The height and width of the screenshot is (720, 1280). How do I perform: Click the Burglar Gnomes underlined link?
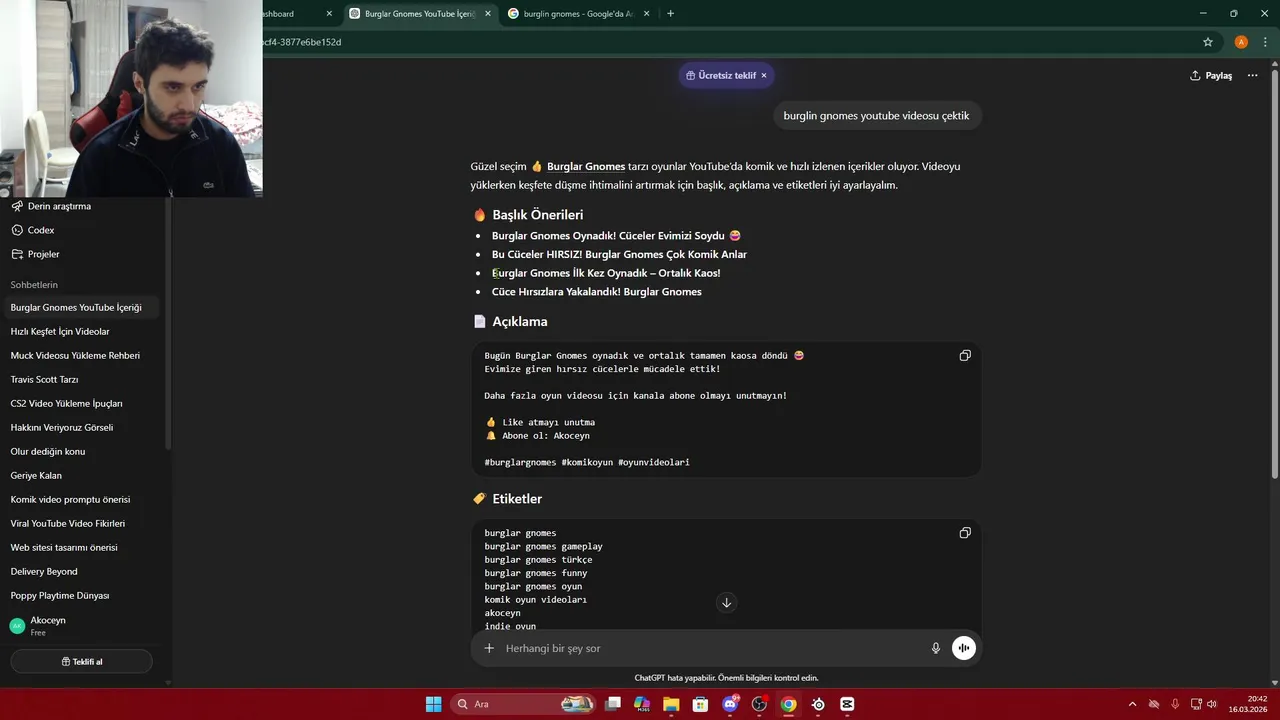pyautogui.click(x=586, y=166)
